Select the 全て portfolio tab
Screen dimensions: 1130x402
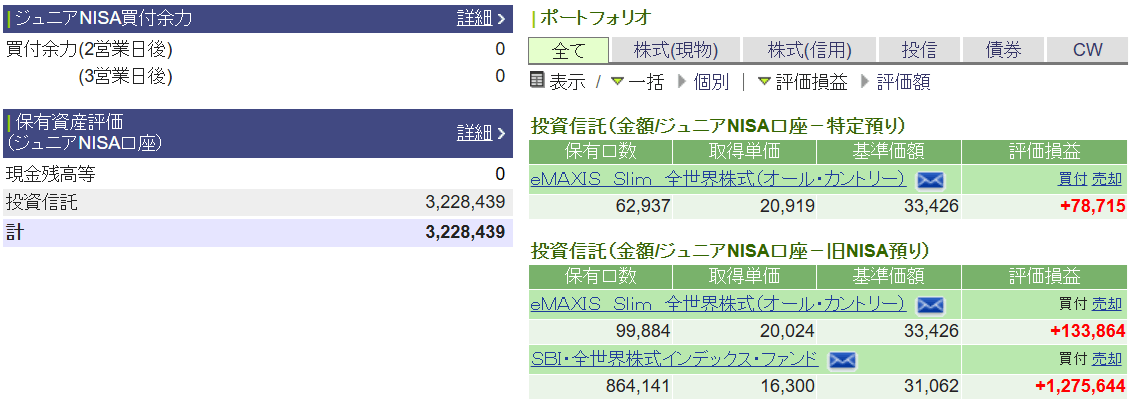(x=566, y=50)
